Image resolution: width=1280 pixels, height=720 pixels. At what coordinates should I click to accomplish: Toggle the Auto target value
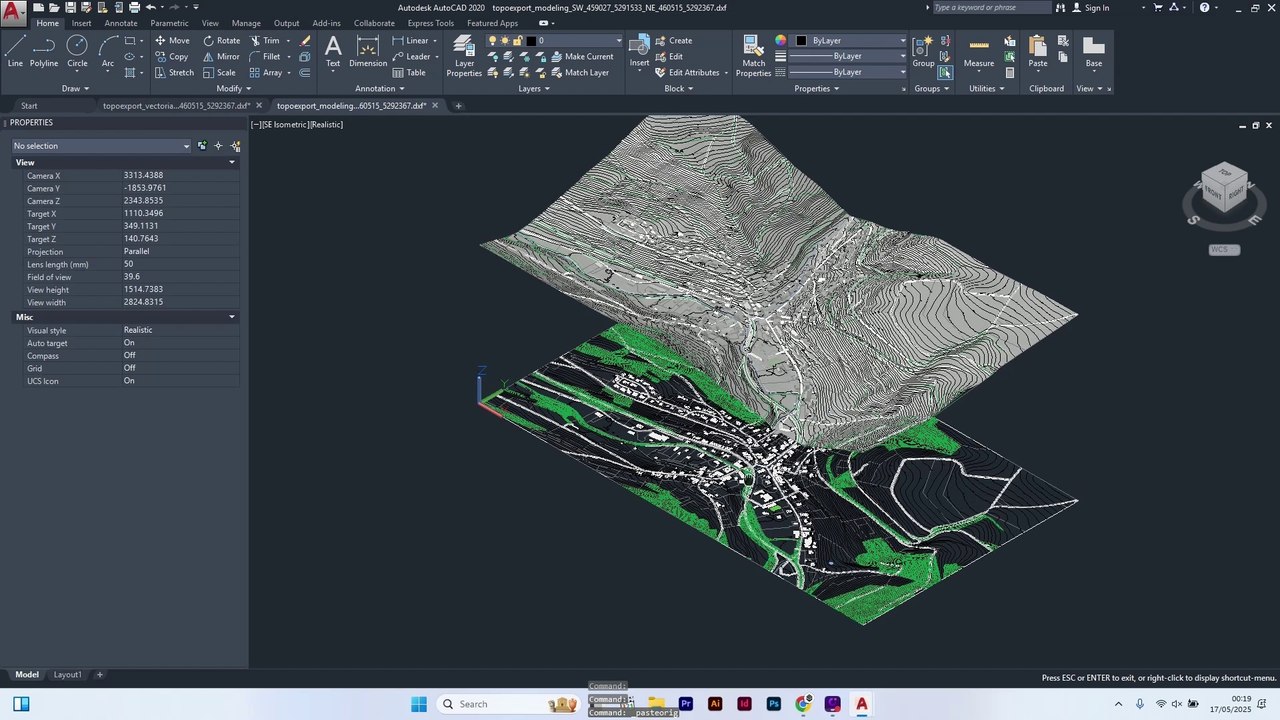coord(180,343)
